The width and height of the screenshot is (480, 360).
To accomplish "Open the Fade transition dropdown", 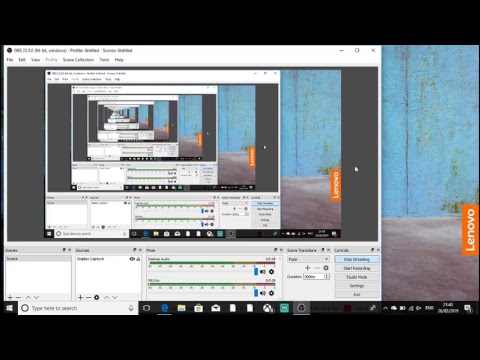I will 308,259.
